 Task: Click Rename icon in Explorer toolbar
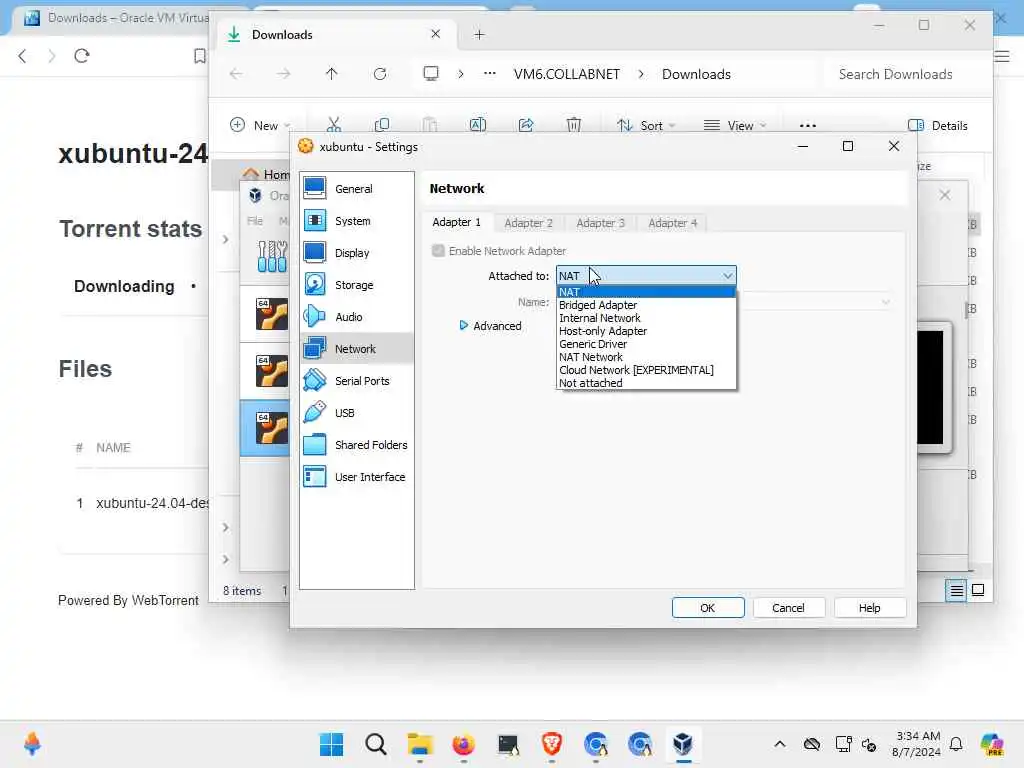click(478, 124)
